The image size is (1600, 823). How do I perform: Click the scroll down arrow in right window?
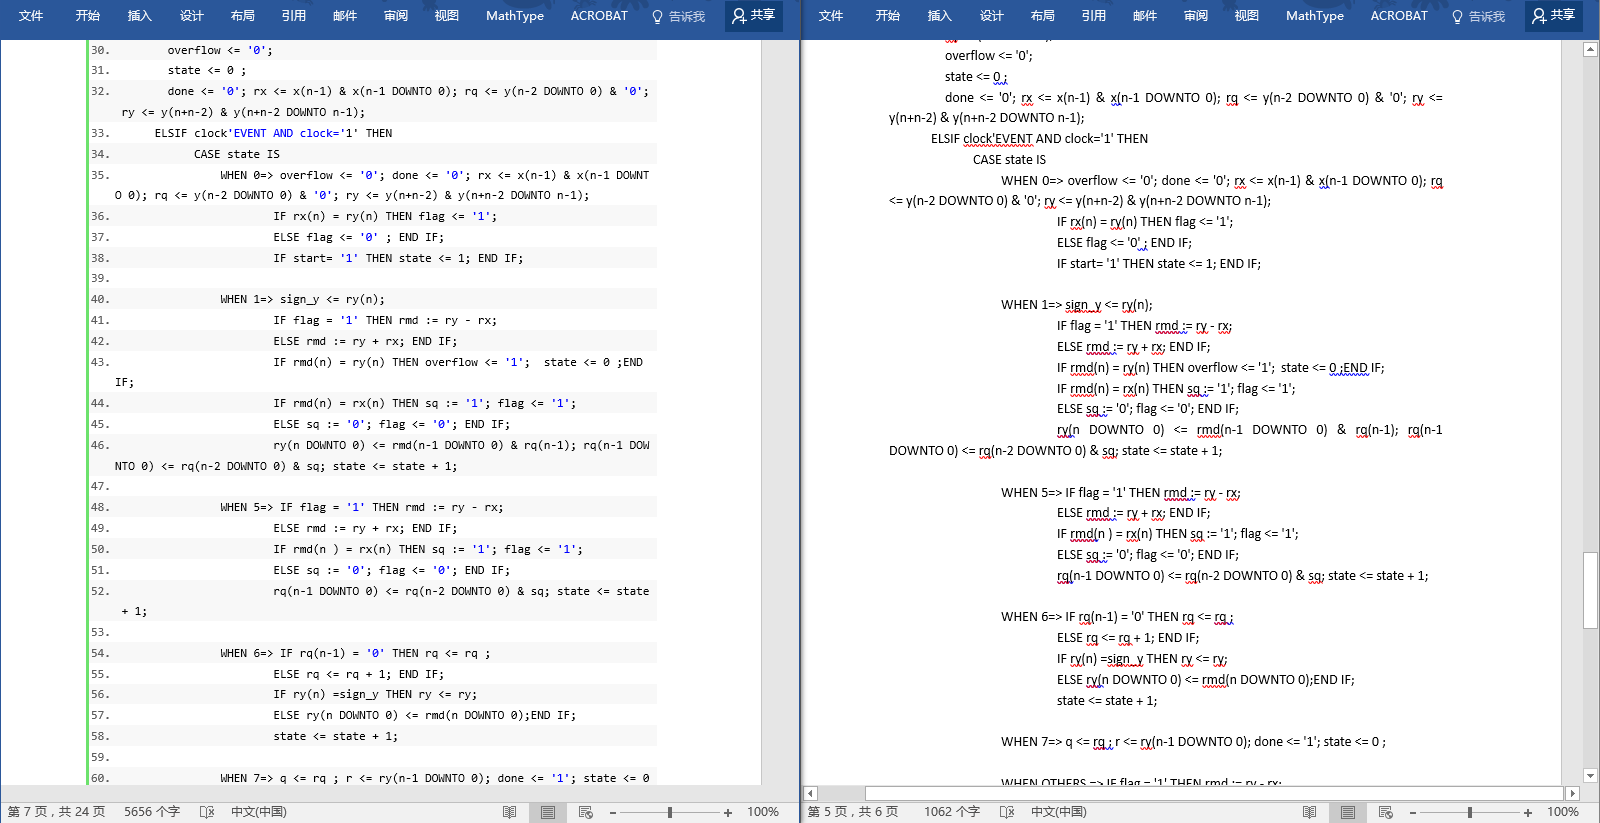(1590, 776)
